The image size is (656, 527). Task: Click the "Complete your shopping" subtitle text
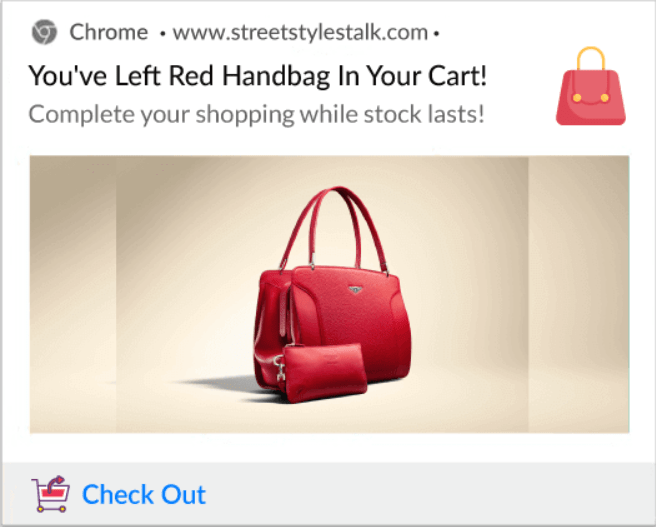(256, 114)
